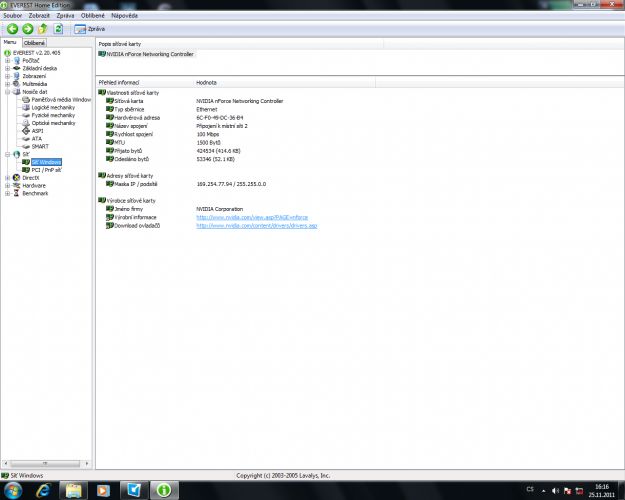Open the Zpráva report toolbar button
Viewport: 625px width, 500px height.
(x=90, y=29)
